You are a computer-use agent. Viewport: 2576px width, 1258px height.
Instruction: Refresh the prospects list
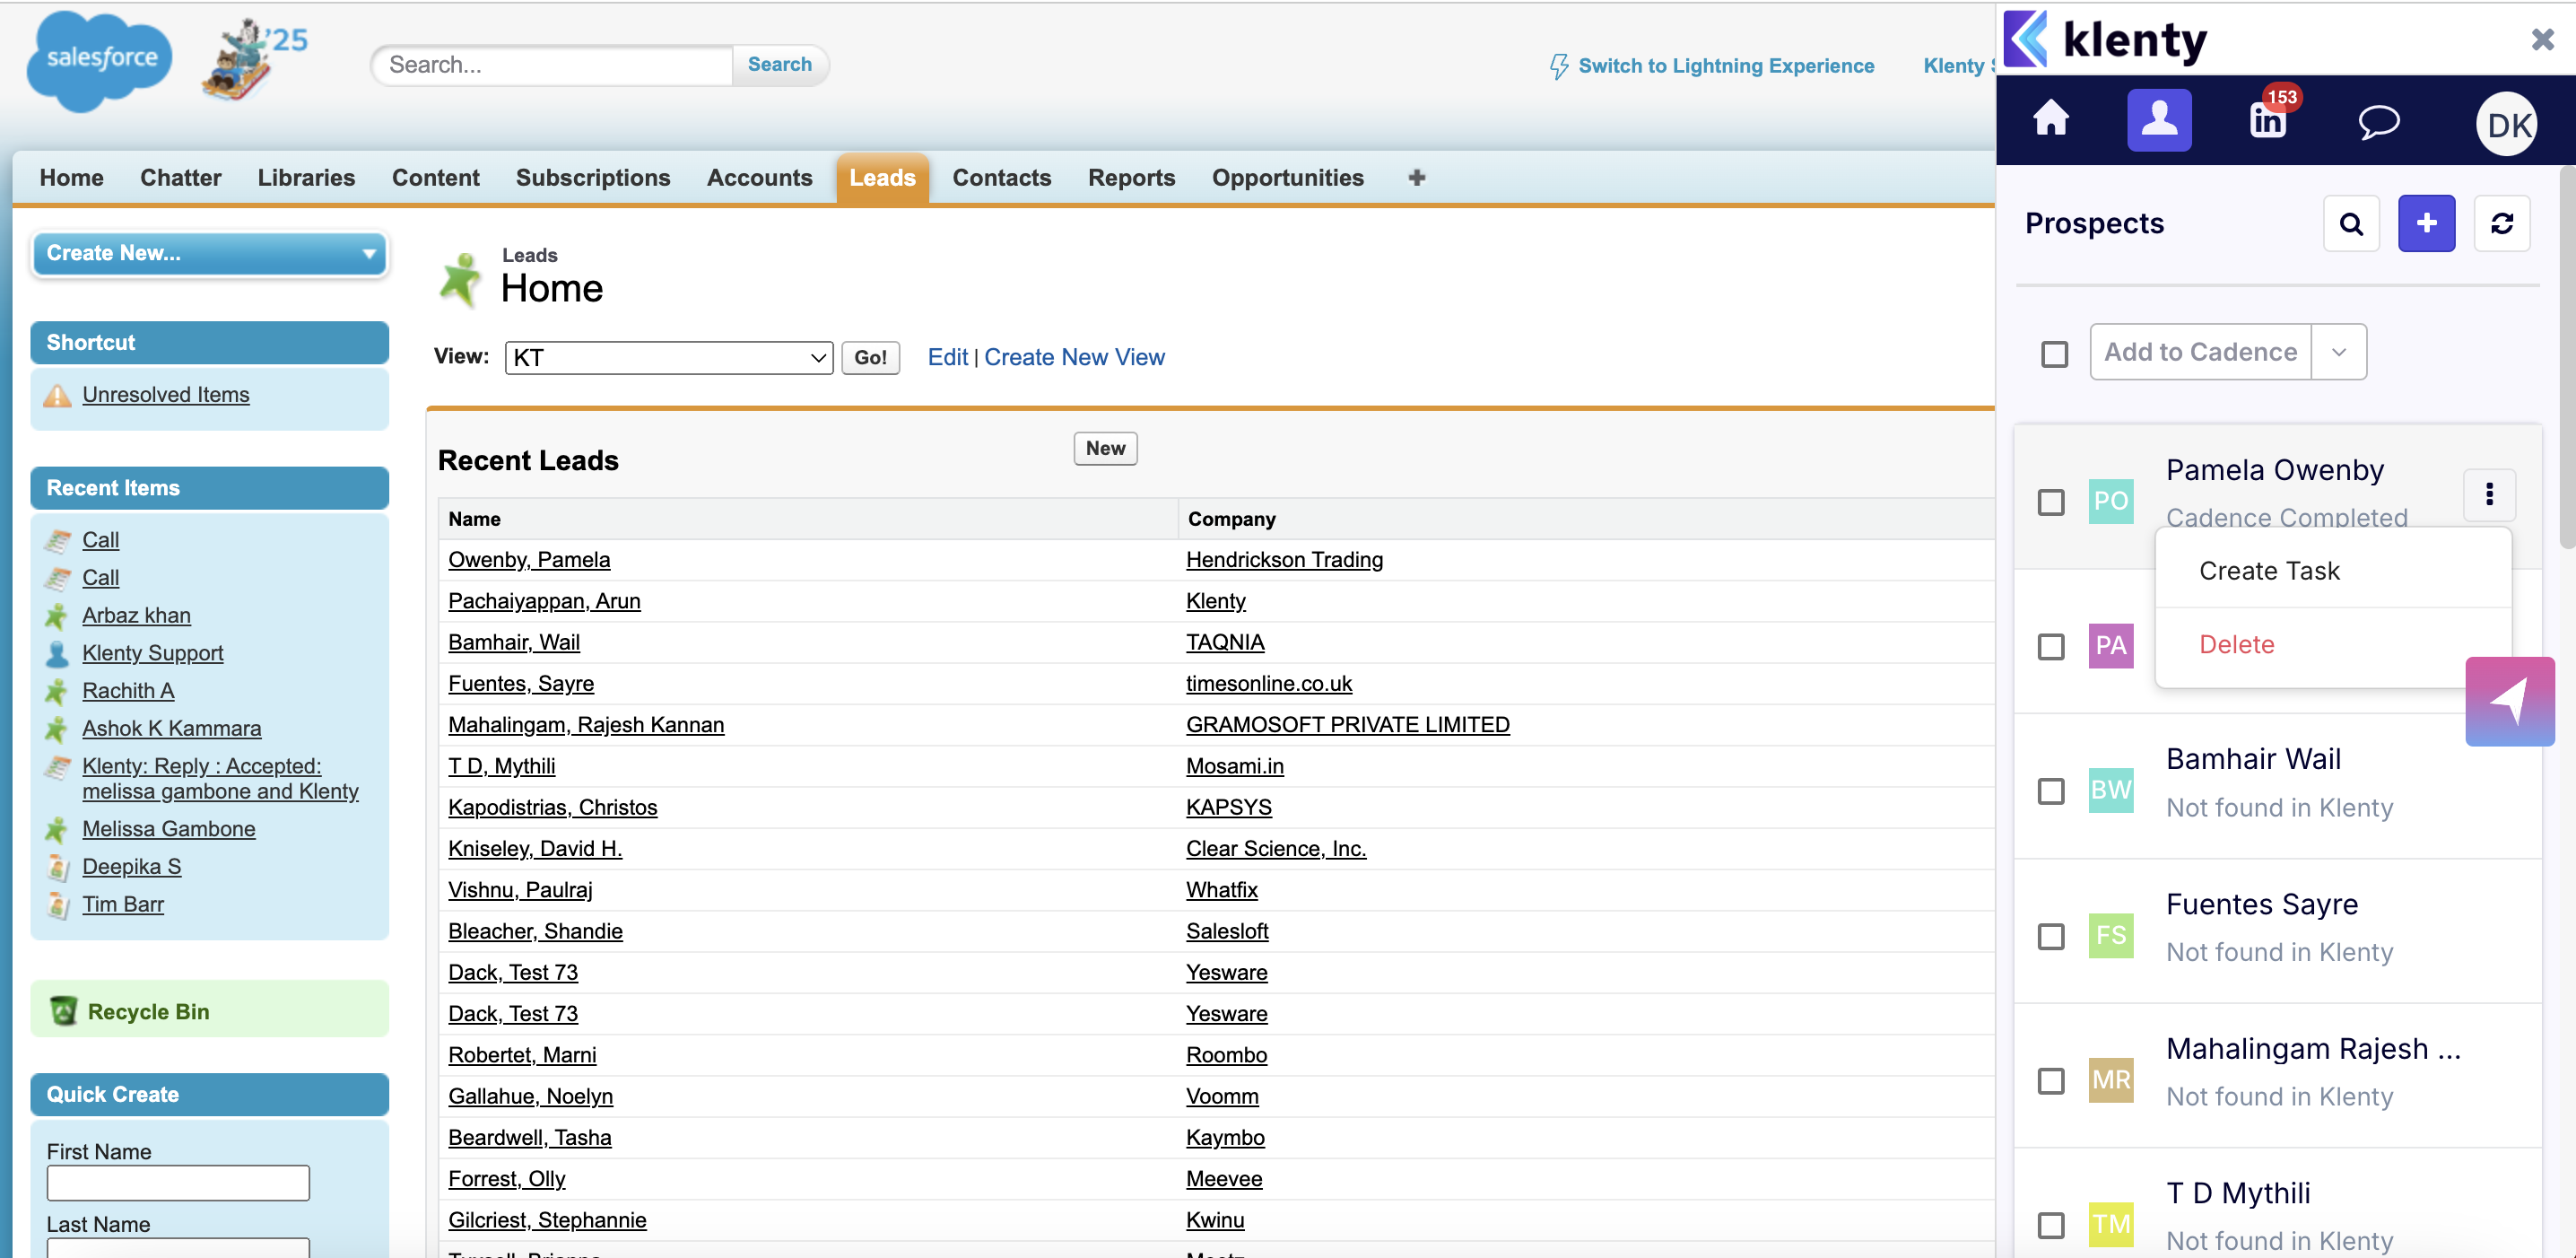click(x=2501, y=224)
